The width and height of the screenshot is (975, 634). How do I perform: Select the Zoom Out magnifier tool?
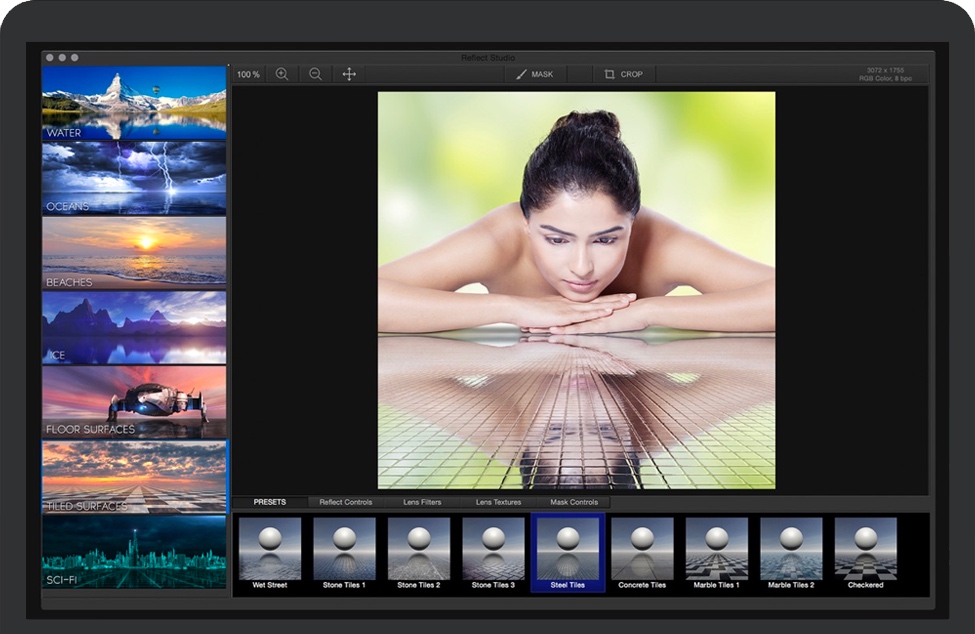coord(317,73)
